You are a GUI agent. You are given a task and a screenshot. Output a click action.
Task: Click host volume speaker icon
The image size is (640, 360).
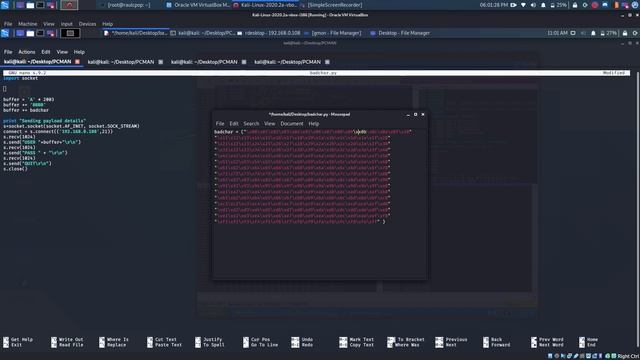click(x=533, y=5)
